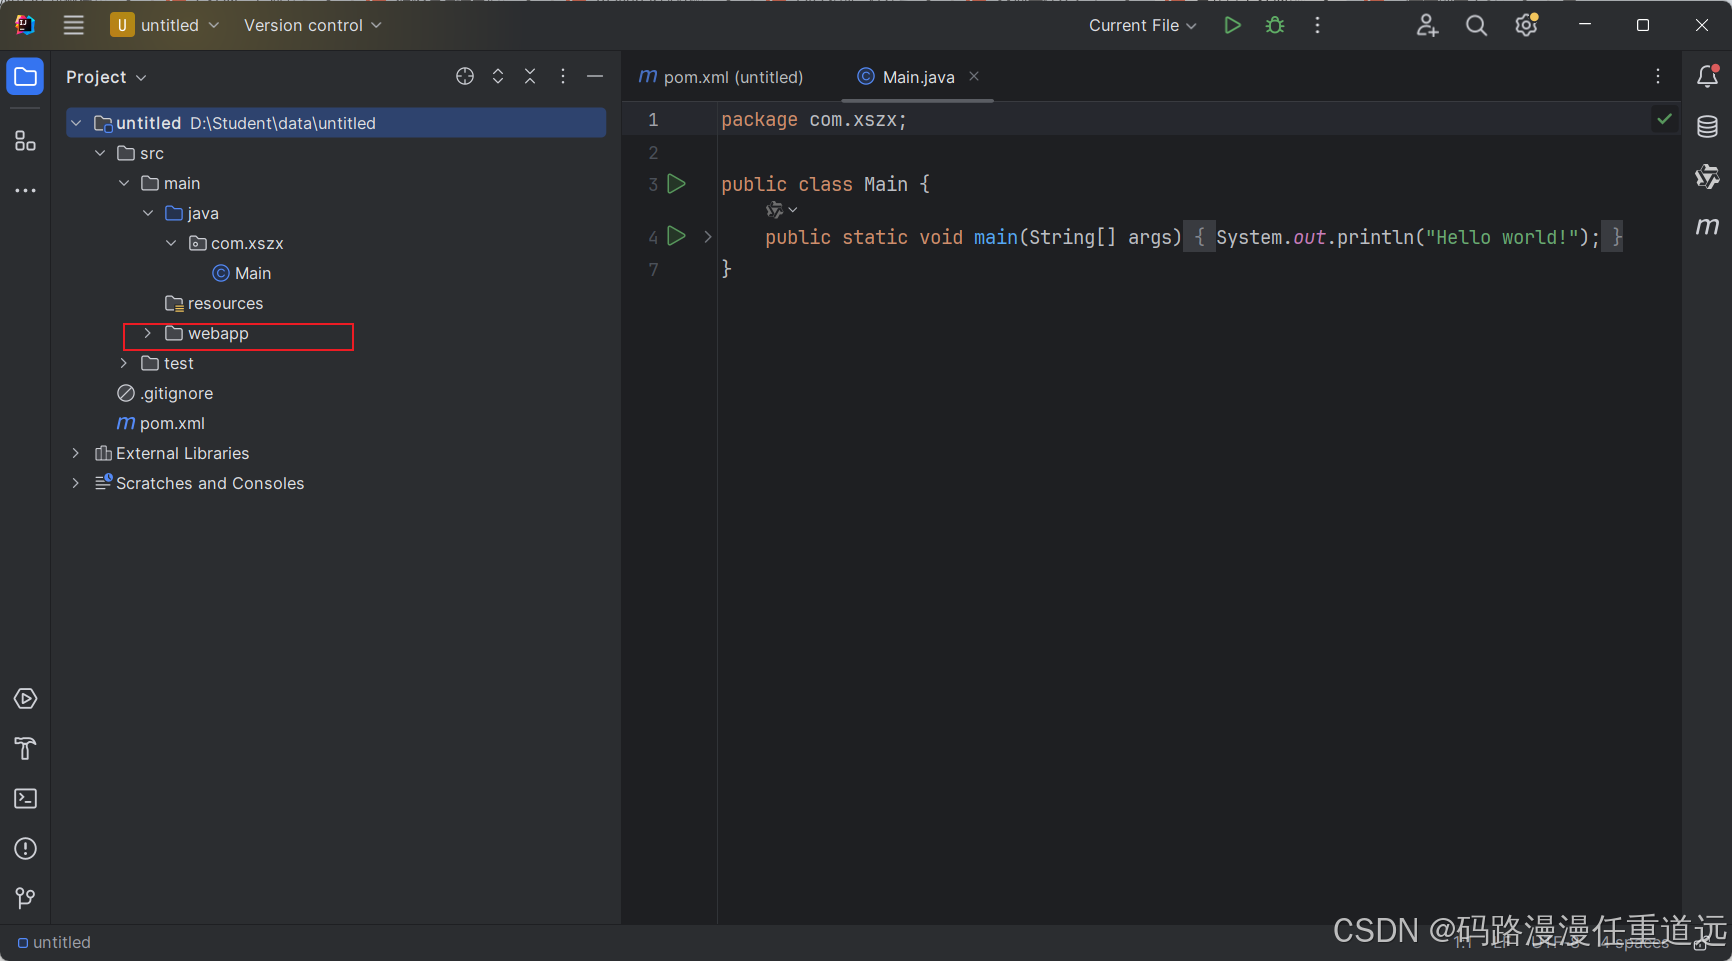This screenshot has width=1732, height=961.
Task: Open the AI inlay dropdown above main method
Action: tap(781, 210)
